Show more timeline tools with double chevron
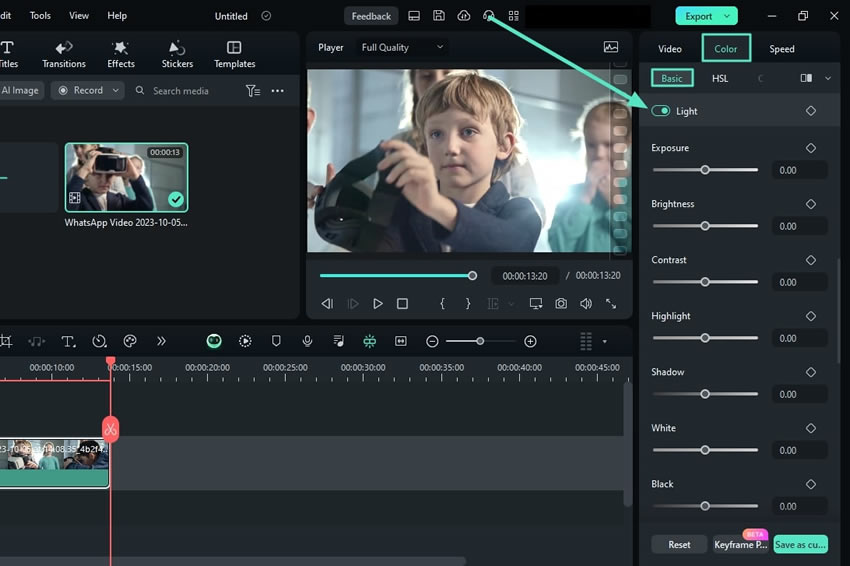 [x=161, y=341]
